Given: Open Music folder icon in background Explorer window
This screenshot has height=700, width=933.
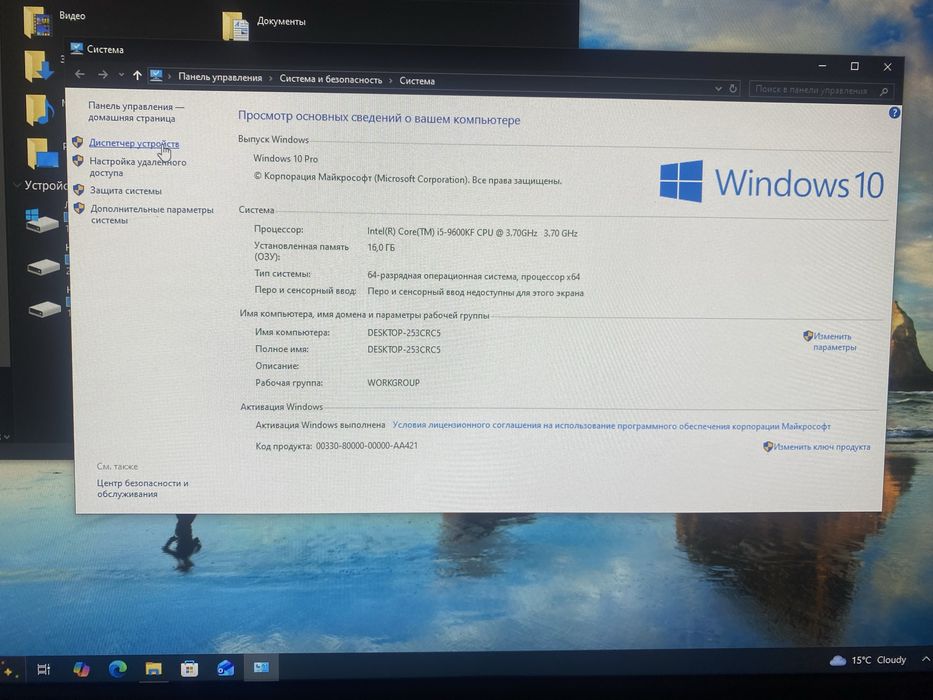Looking at the screenshot, I should (x=40, y=110).
